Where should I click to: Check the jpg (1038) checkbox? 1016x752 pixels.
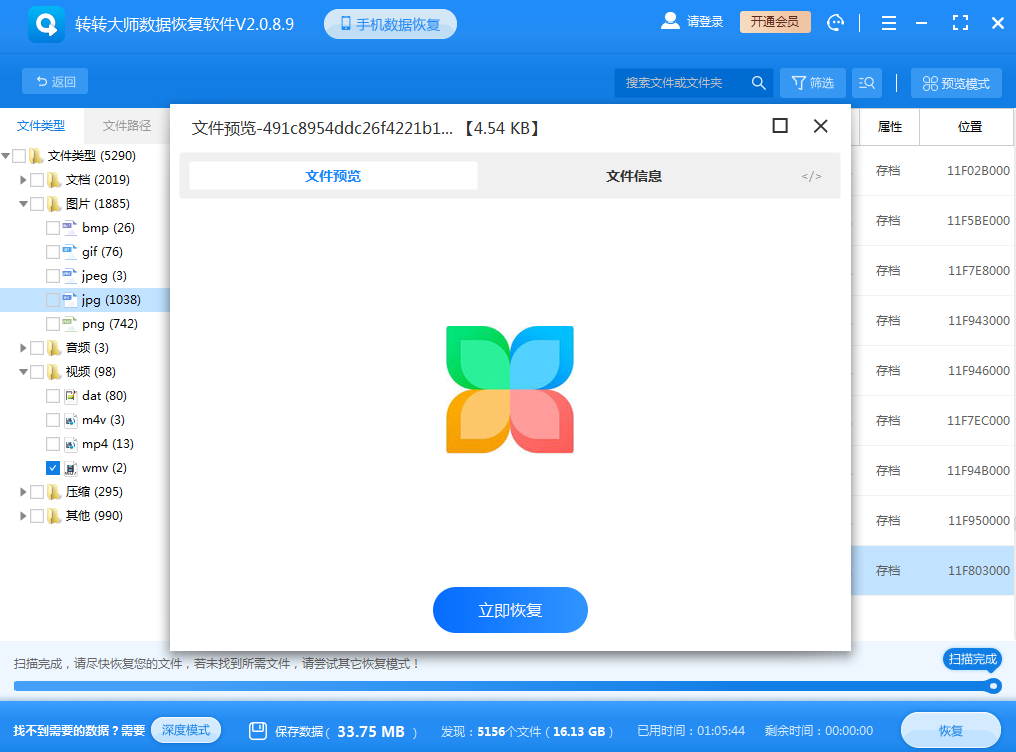coord(51,299)
